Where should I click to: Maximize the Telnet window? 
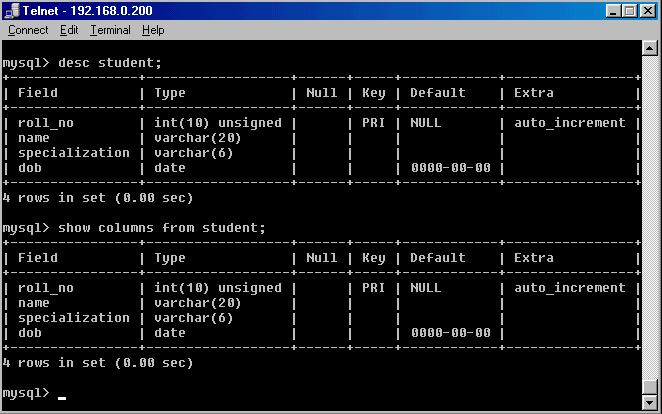(630, 11)
